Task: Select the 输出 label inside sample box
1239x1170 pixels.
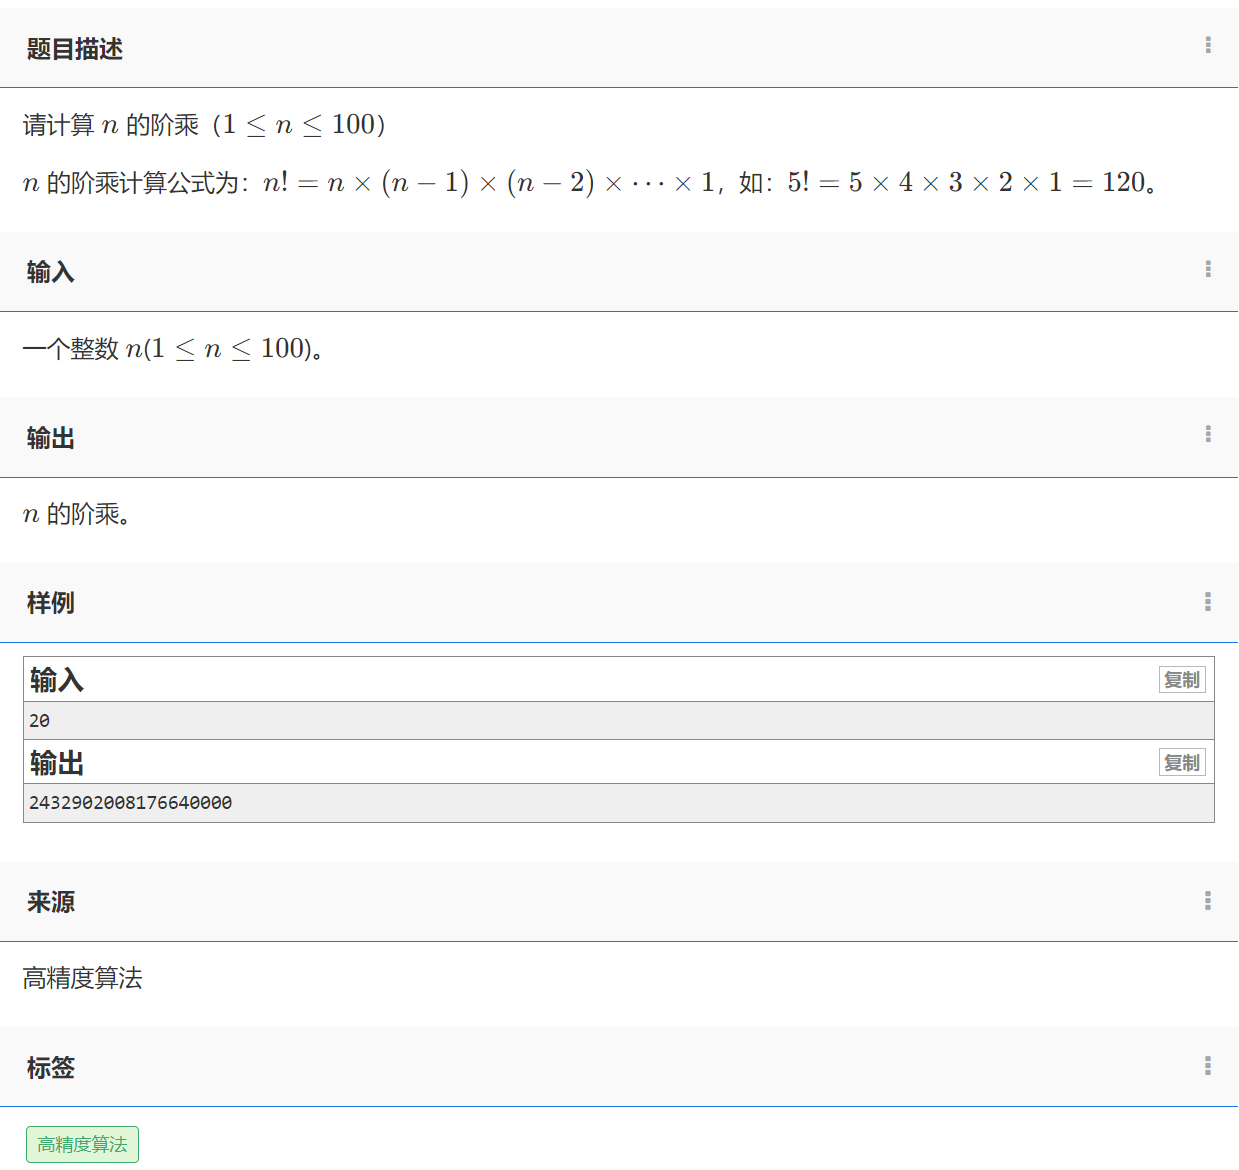Action: [x=55, y=762]
